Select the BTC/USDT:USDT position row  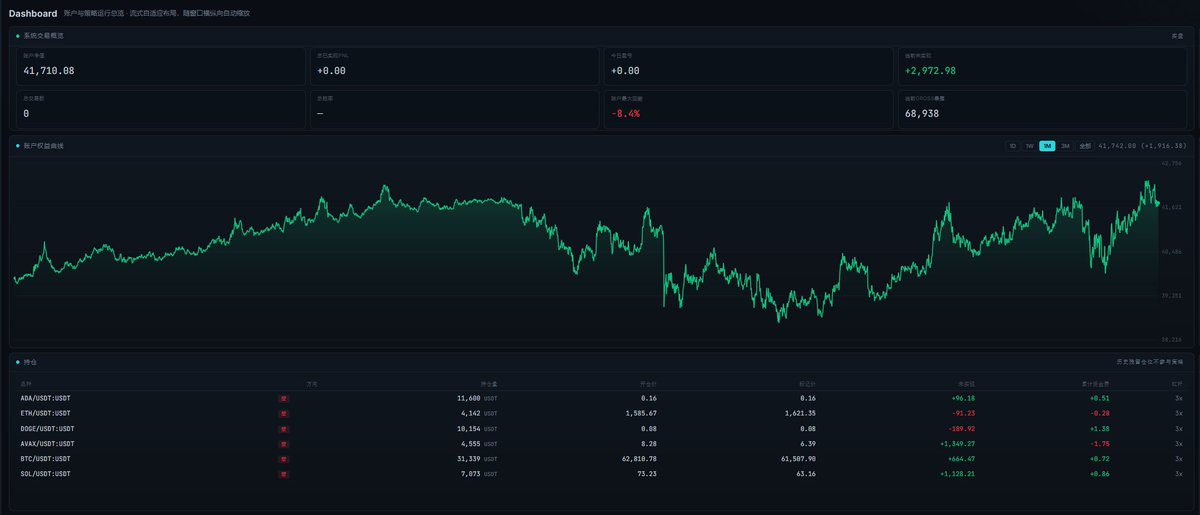point(600,458)
